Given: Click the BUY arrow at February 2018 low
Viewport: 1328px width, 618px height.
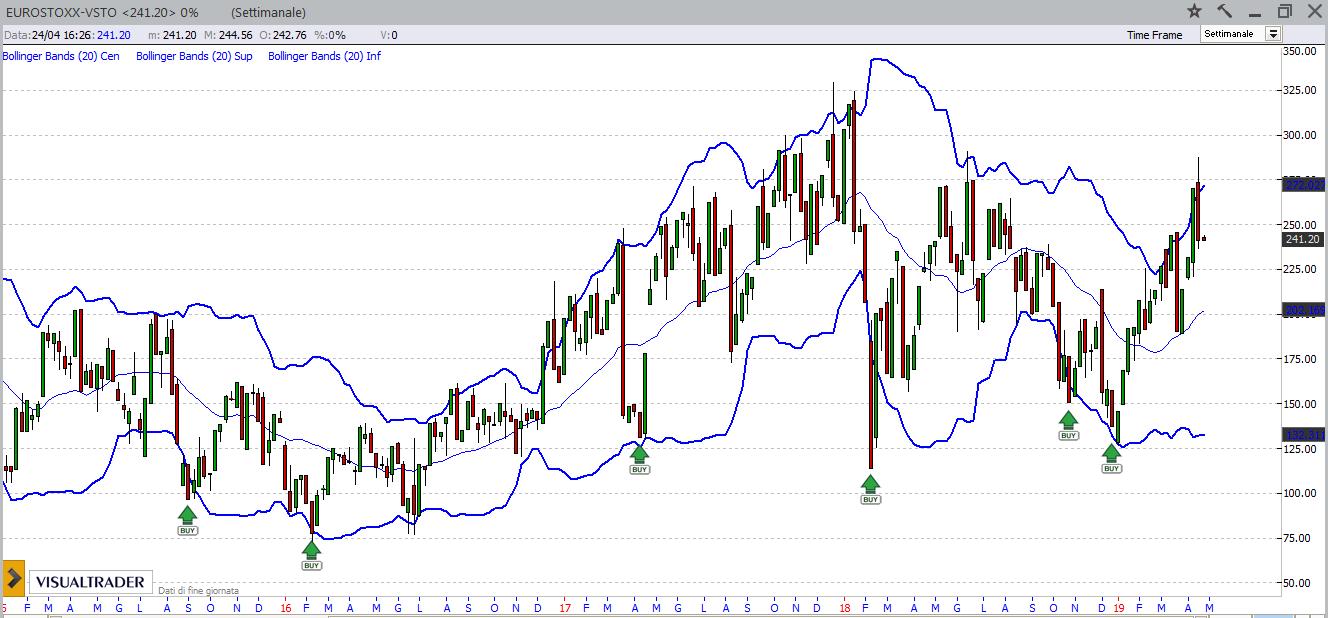Looking at the screenshot, I should pos(870,489).
